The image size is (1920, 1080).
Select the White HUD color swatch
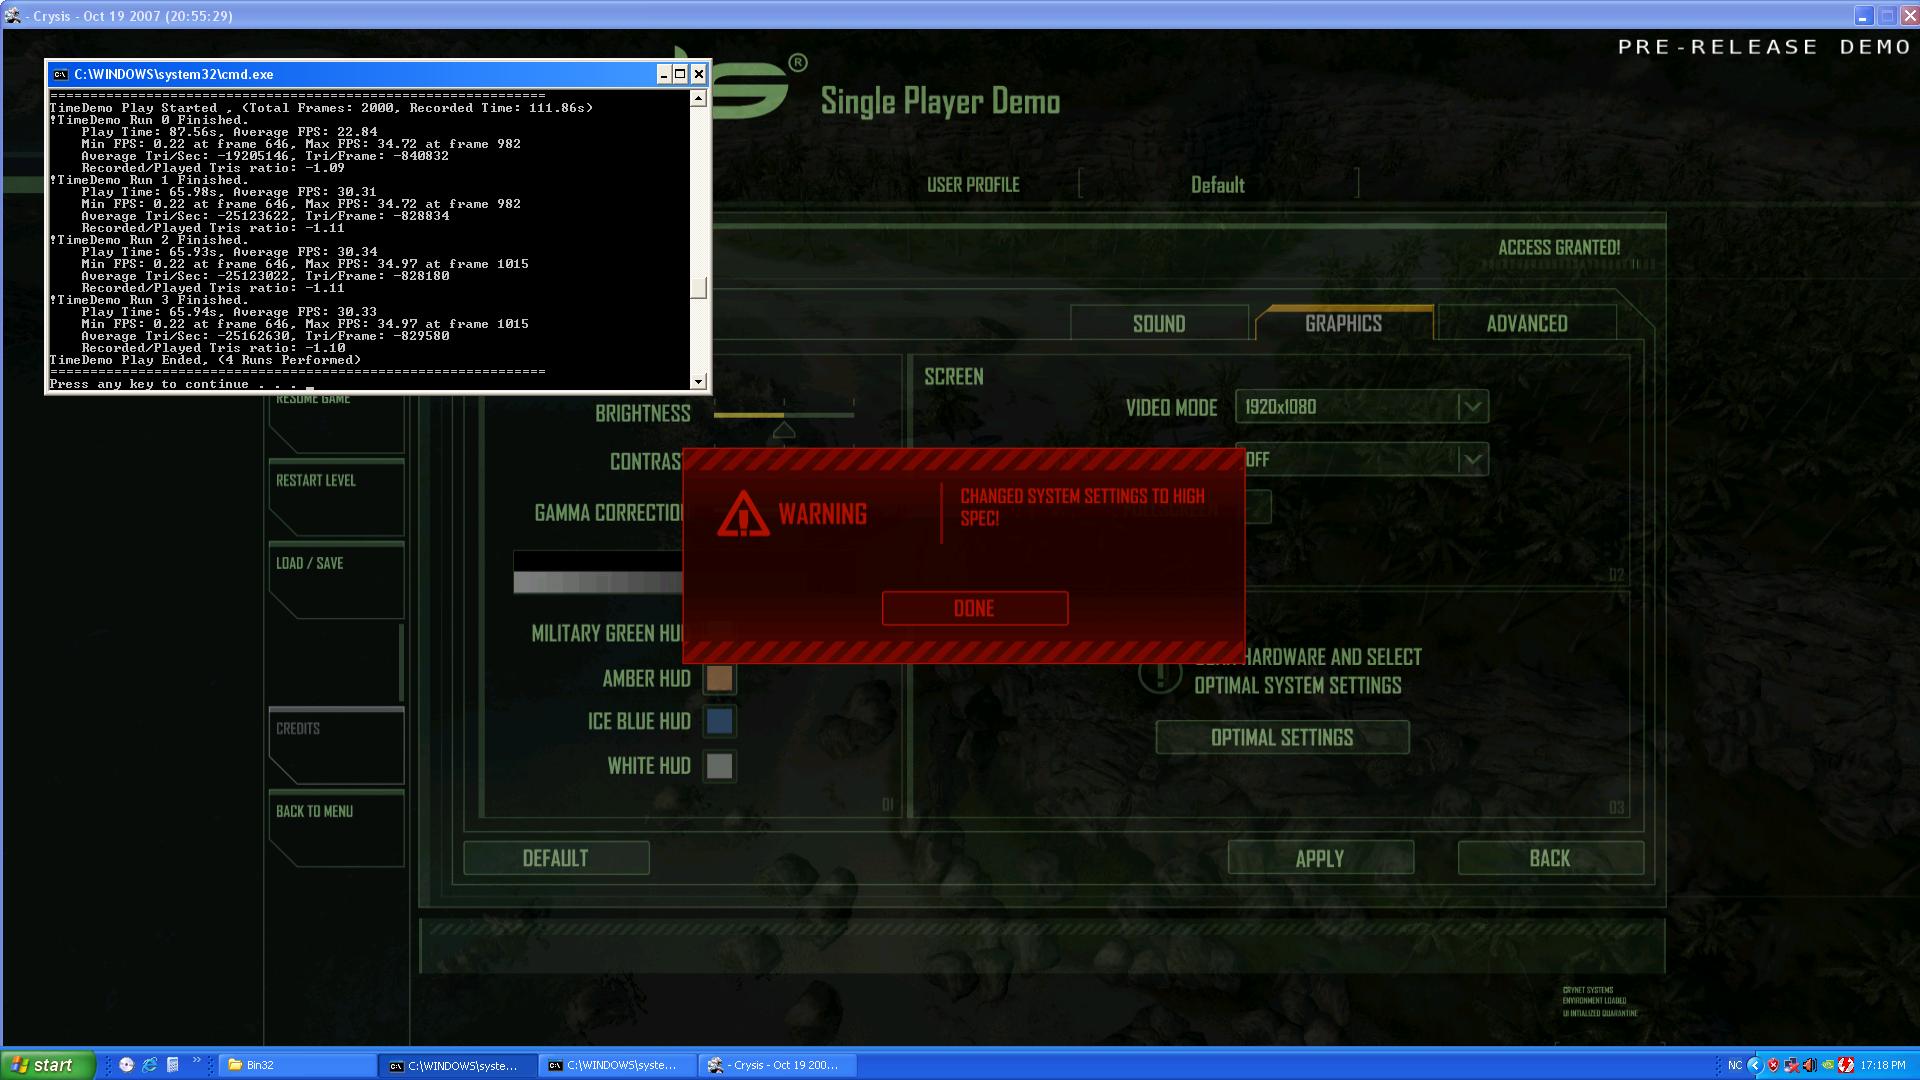(720, 766)
